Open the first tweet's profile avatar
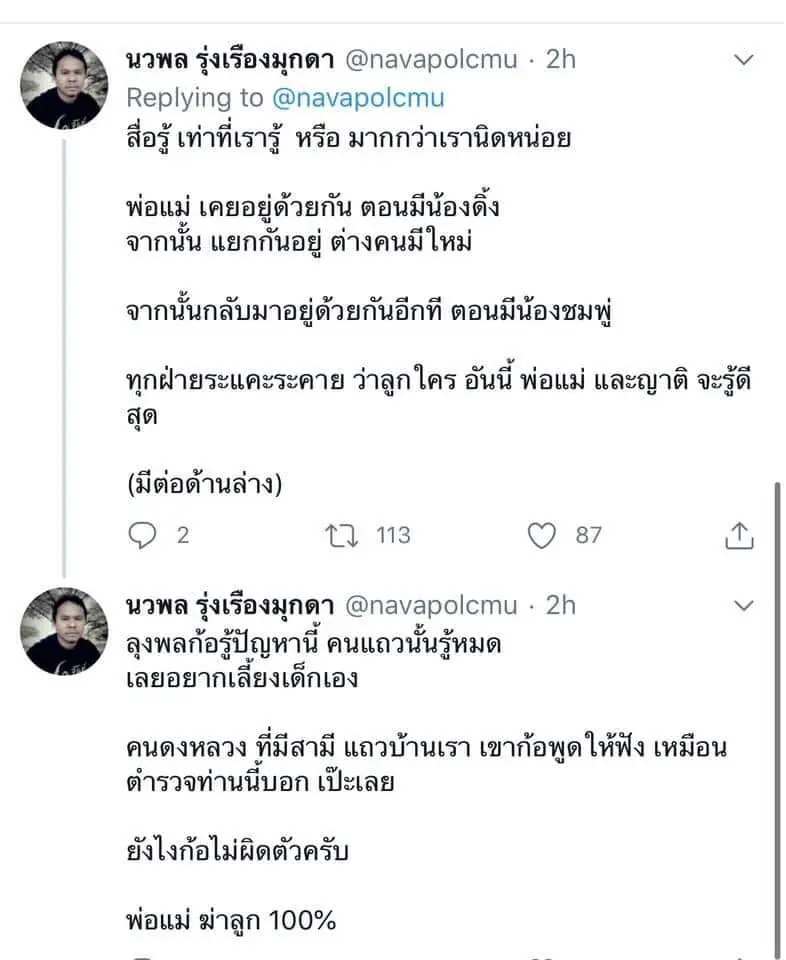Viewport: 786px width, 960px height. point(65,85)
